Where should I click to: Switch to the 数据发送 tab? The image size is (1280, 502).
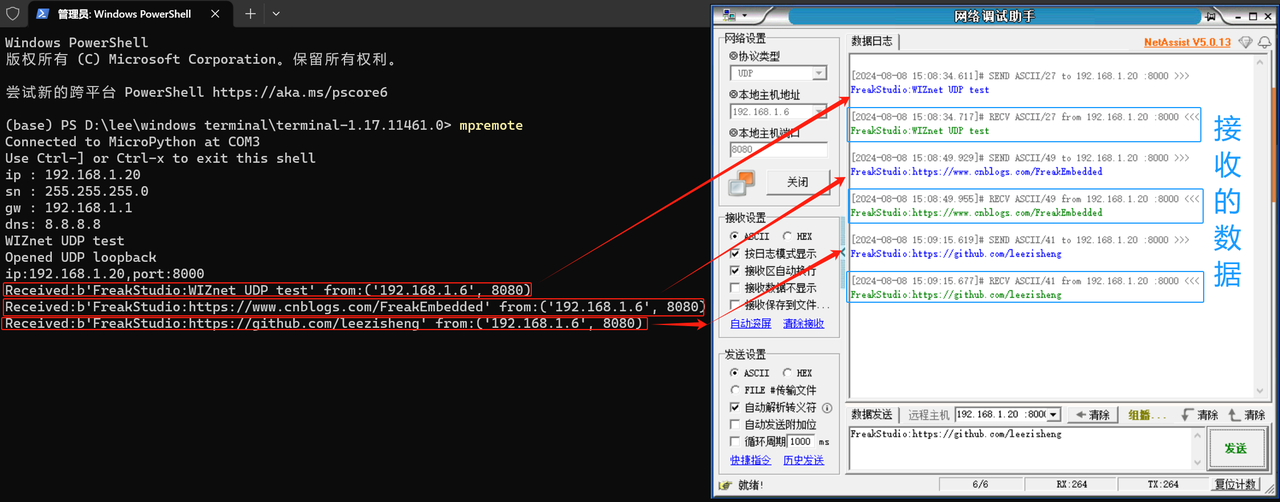[871, 414]
